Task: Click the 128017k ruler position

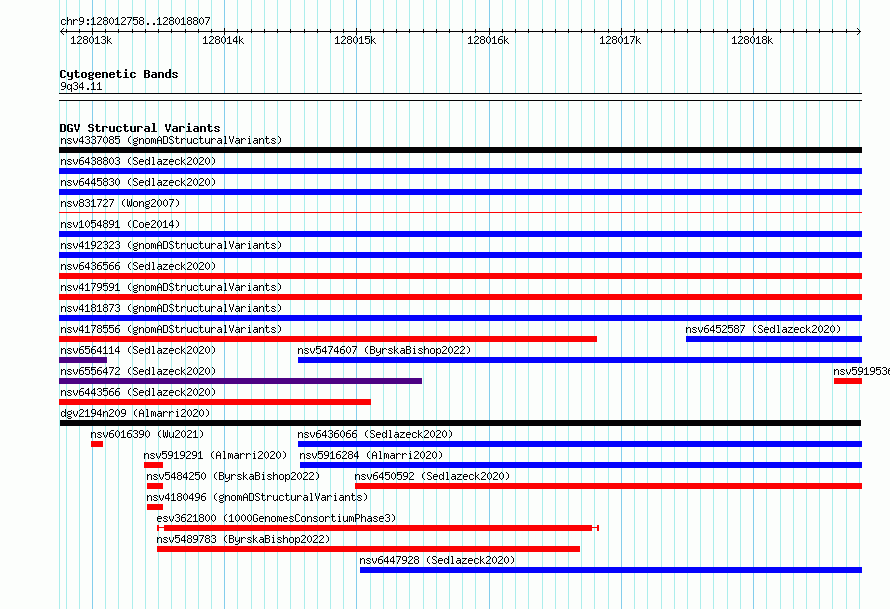Action: coord(620,40)
